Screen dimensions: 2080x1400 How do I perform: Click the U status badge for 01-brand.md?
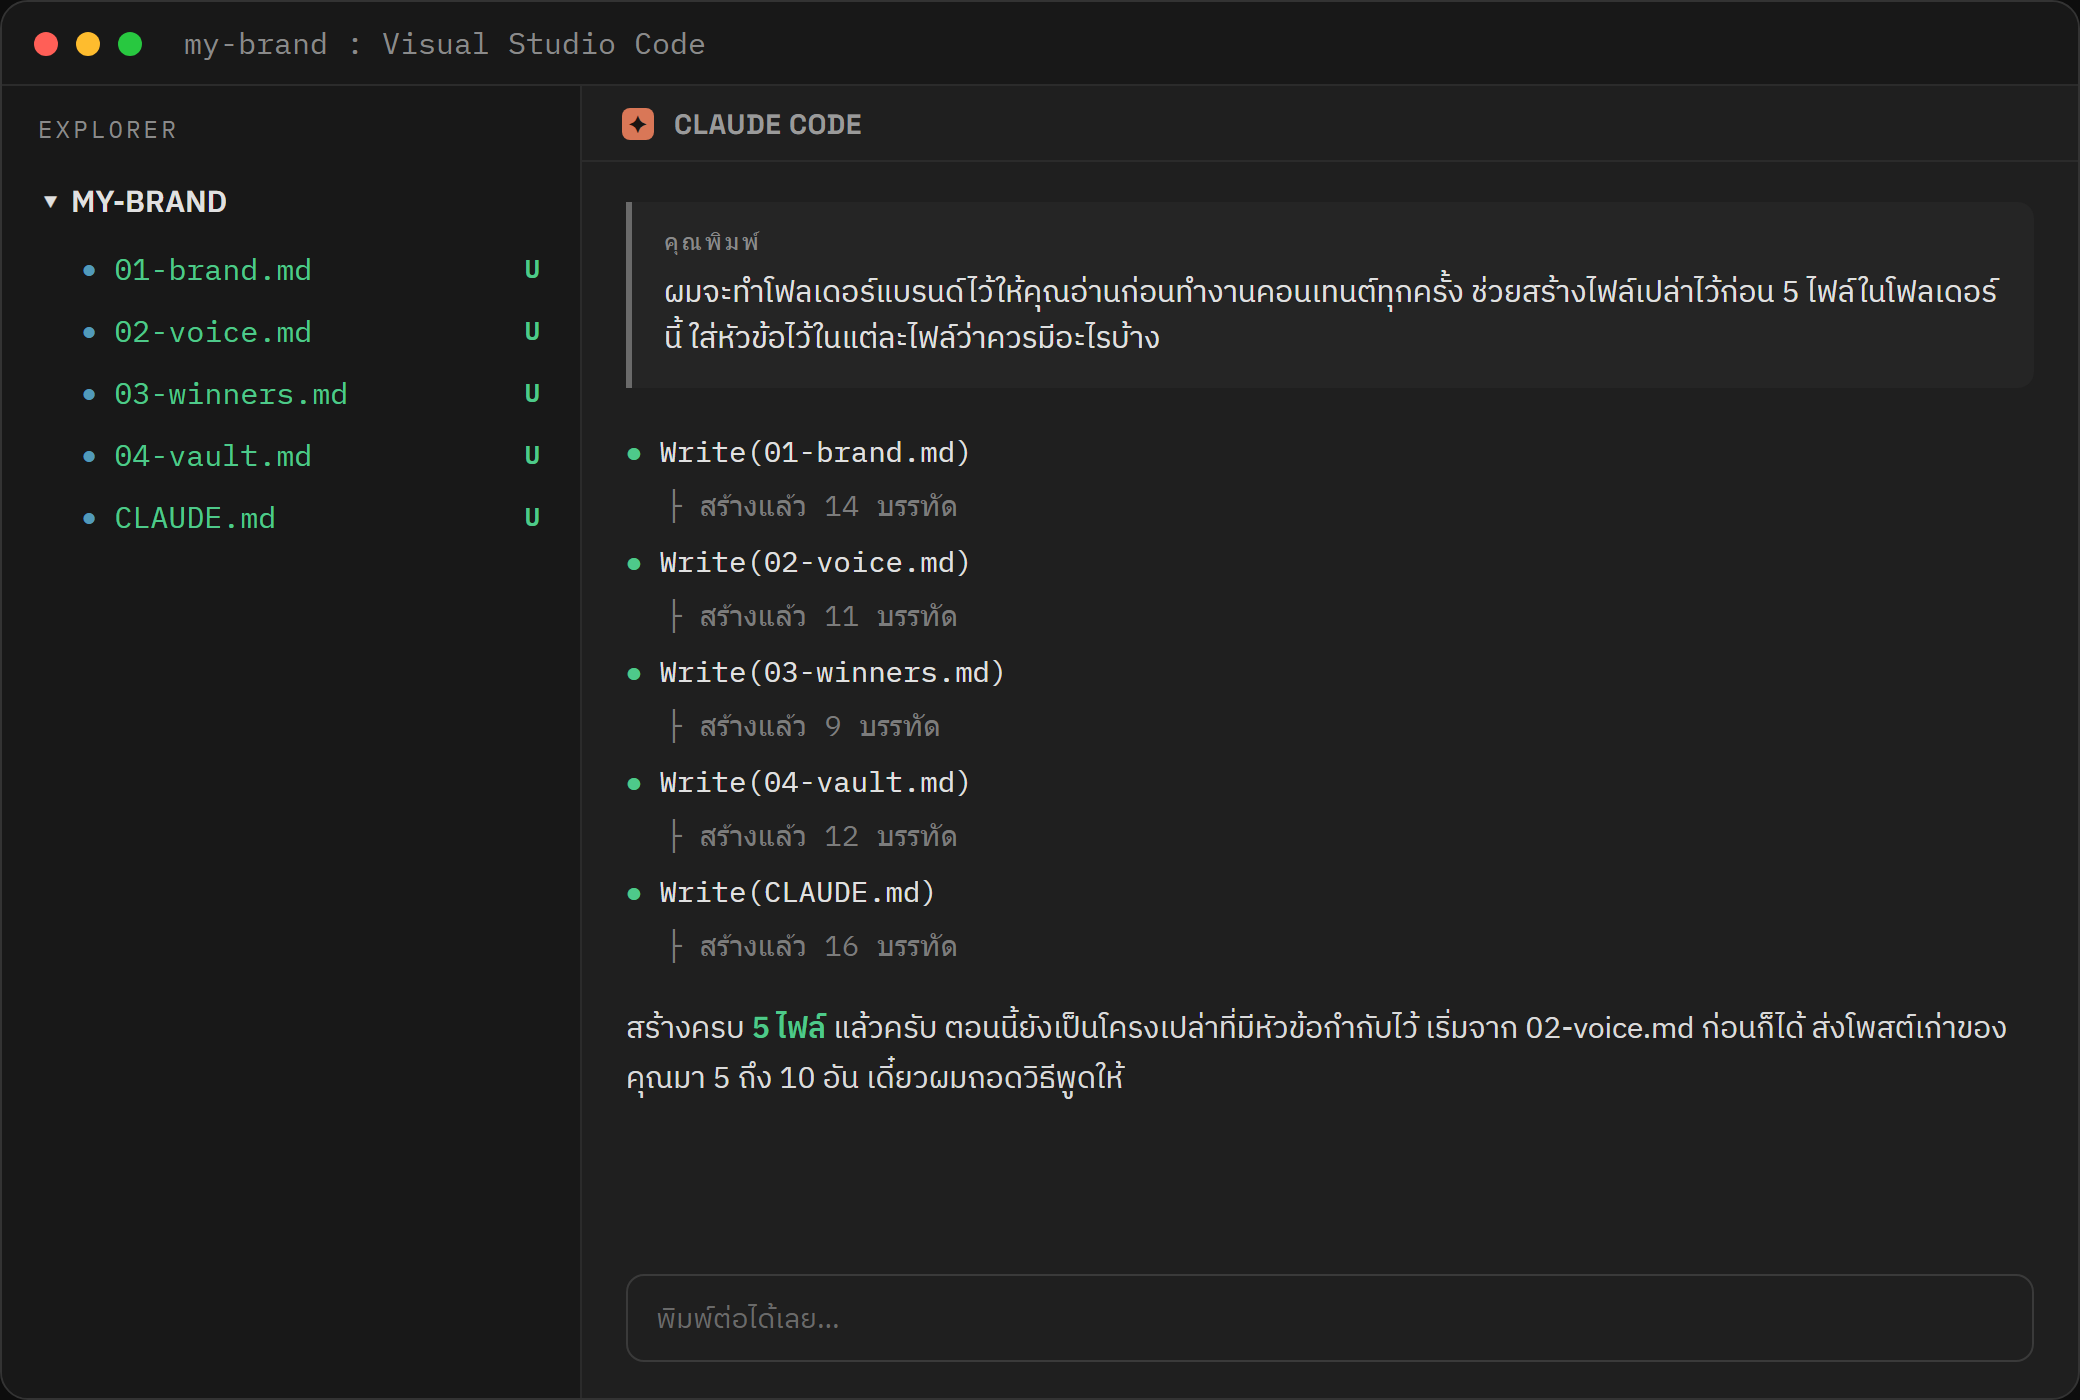point(532,270)
